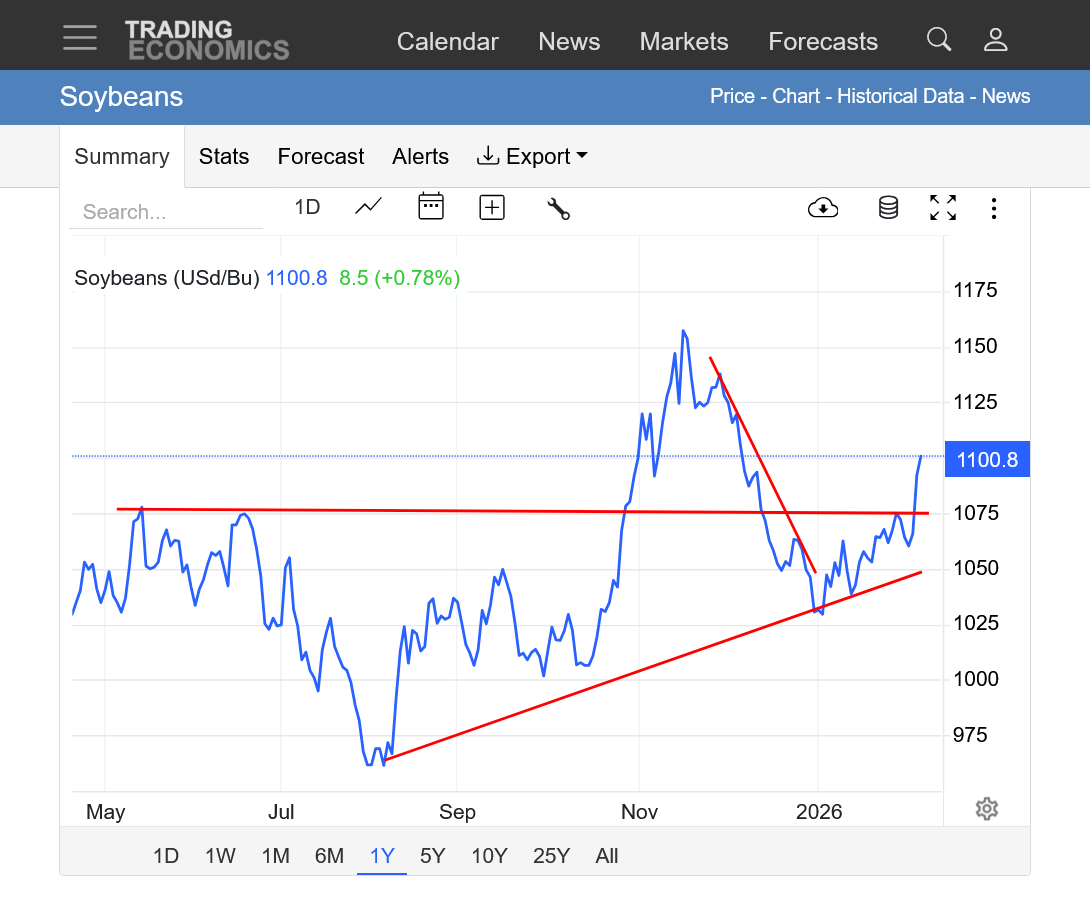1091x901 pixels.
Task: Select the 5Y time range
Action: tap(432, 856)
